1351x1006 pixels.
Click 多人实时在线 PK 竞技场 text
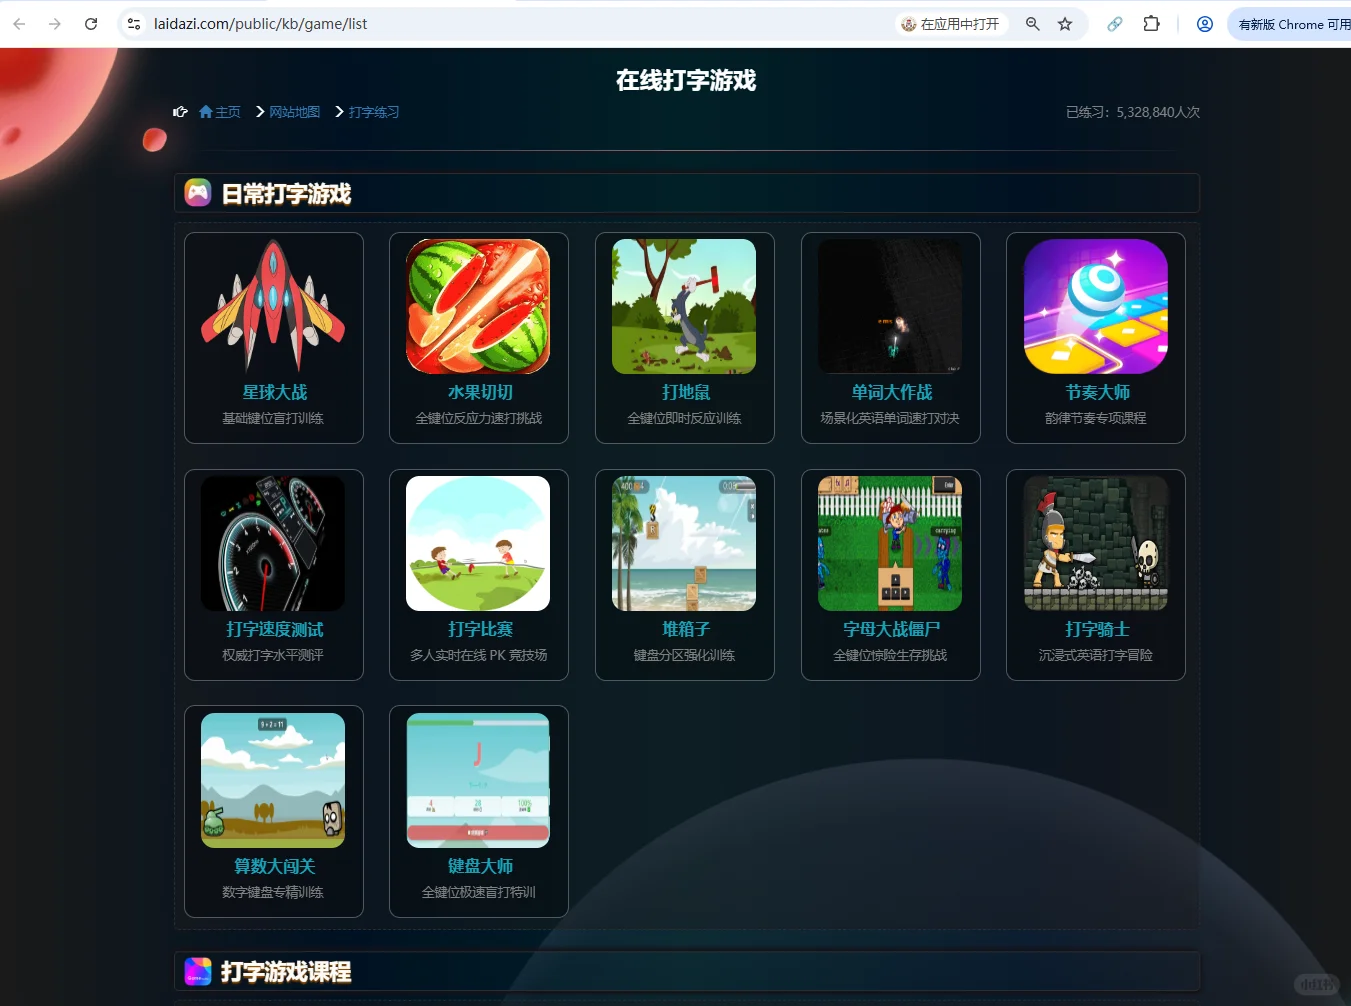[x=479, y=655]
